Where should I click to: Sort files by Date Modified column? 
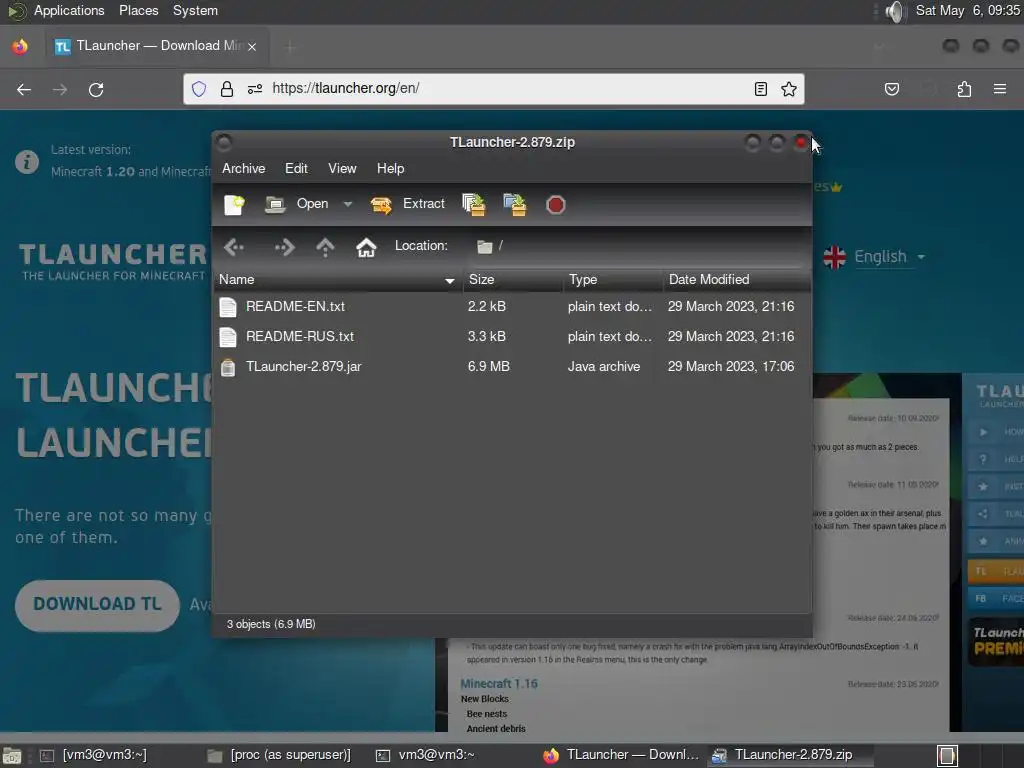click(x=737, y=280)
